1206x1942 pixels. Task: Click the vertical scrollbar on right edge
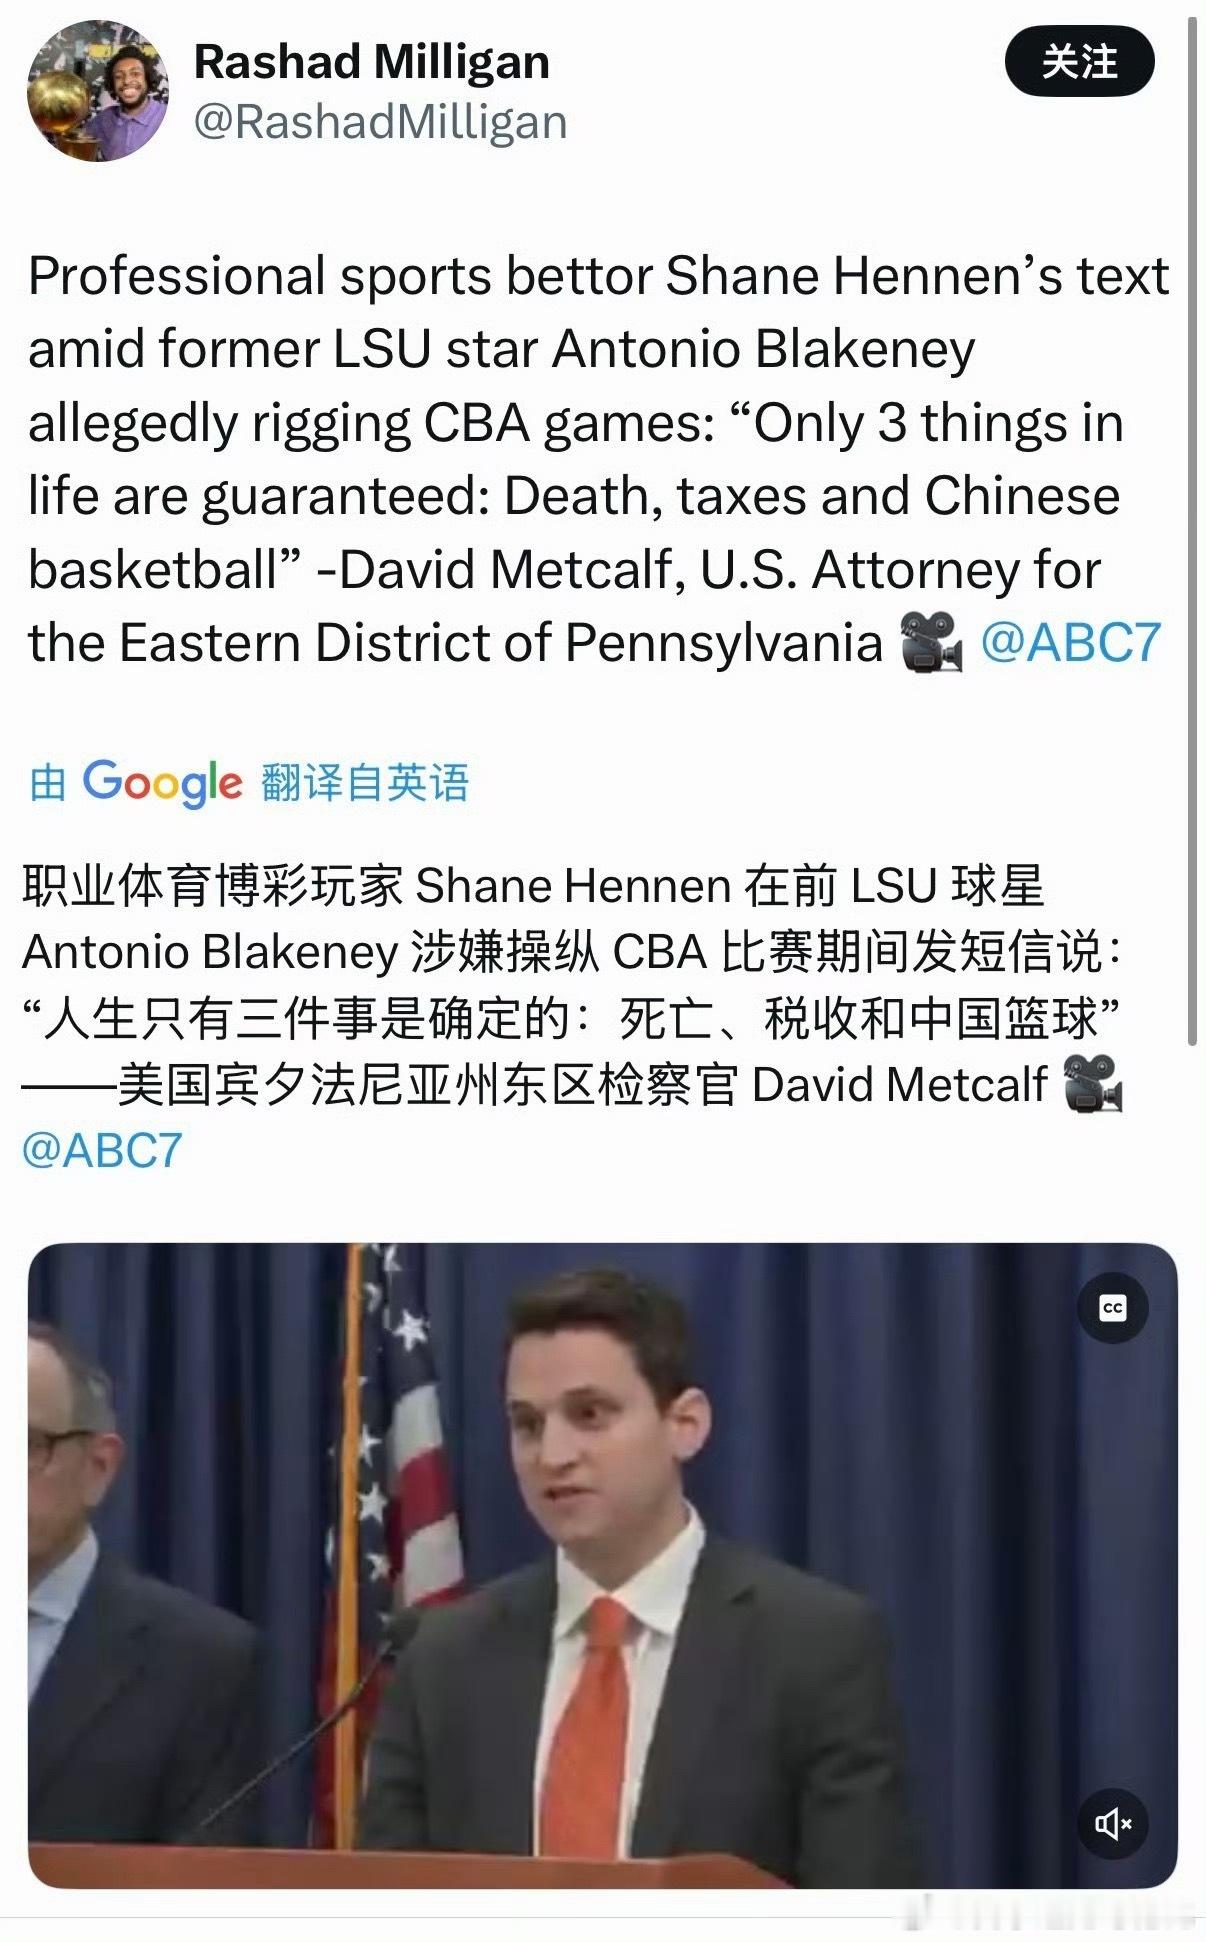(x=1192, y=530)
